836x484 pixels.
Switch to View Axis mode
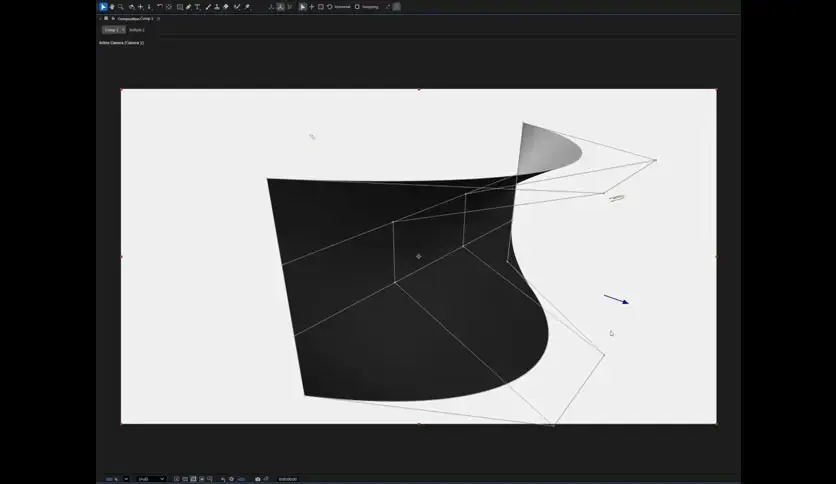click(290, 7)
